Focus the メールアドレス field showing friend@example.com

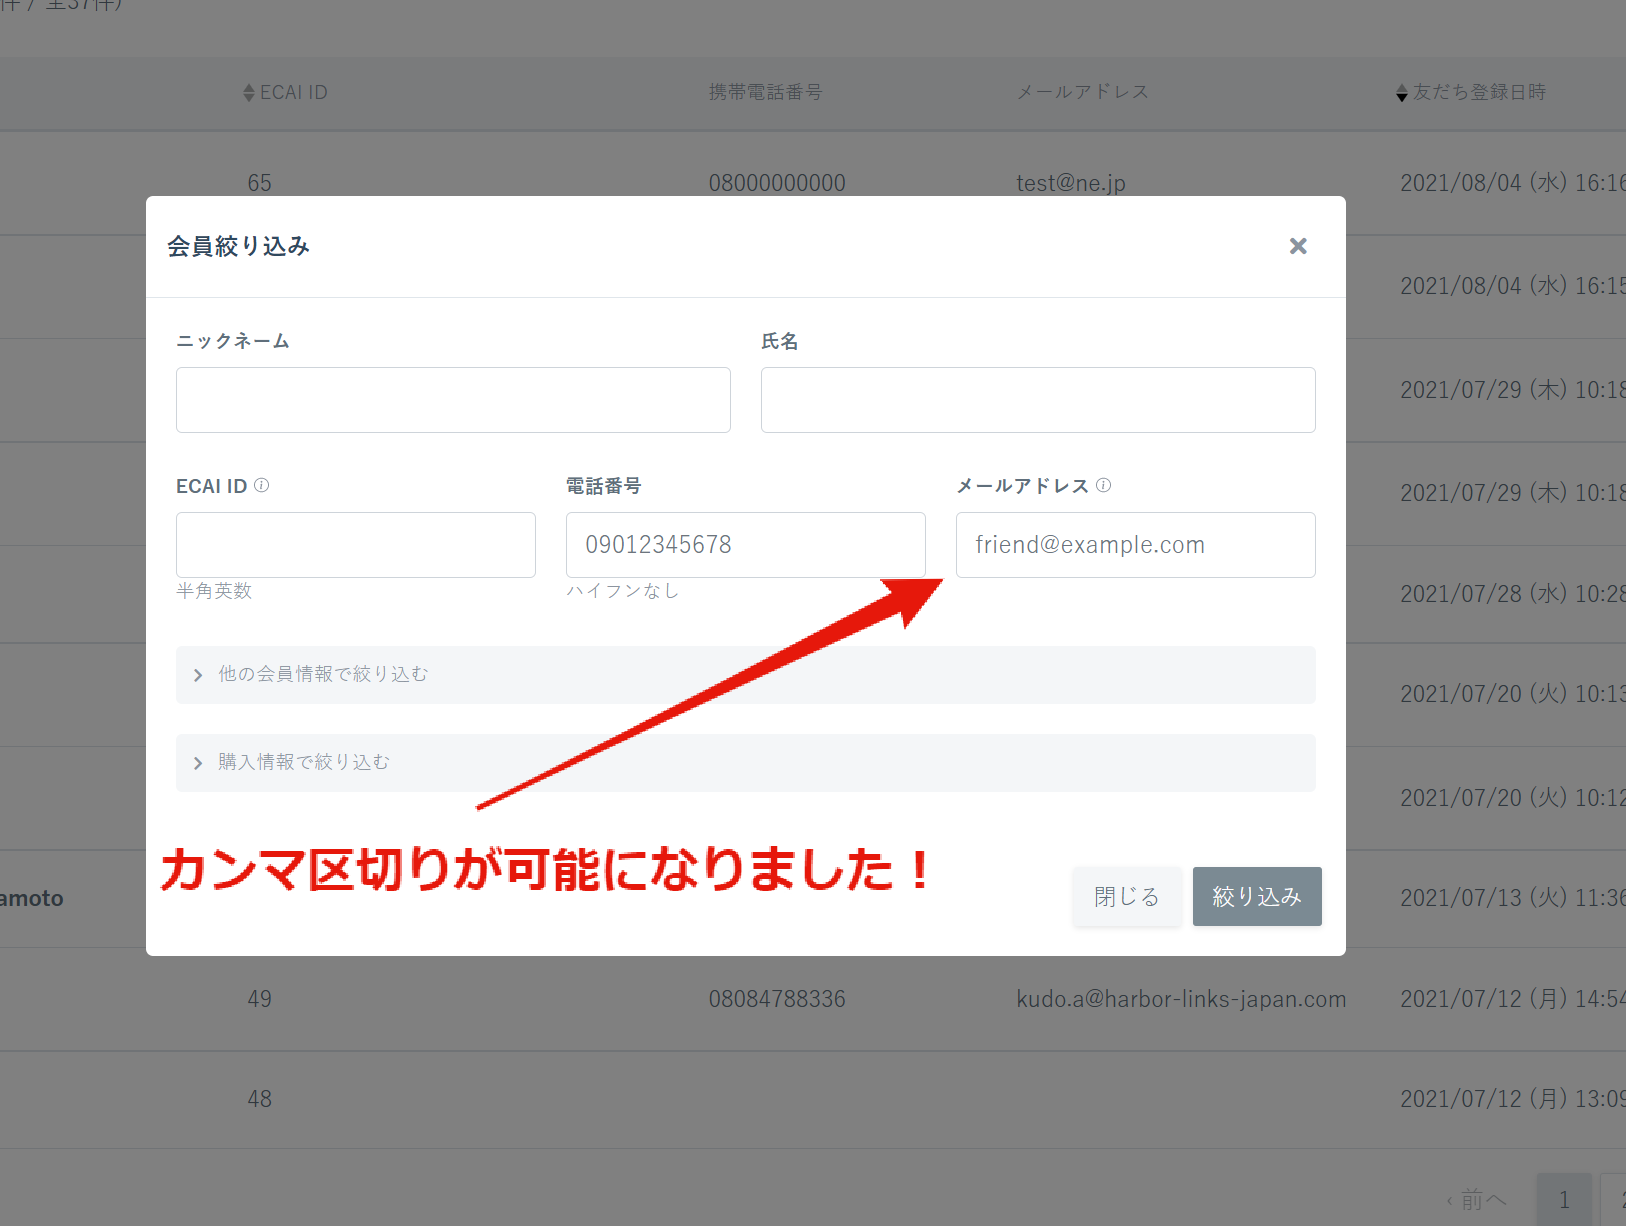point(1135,544)
